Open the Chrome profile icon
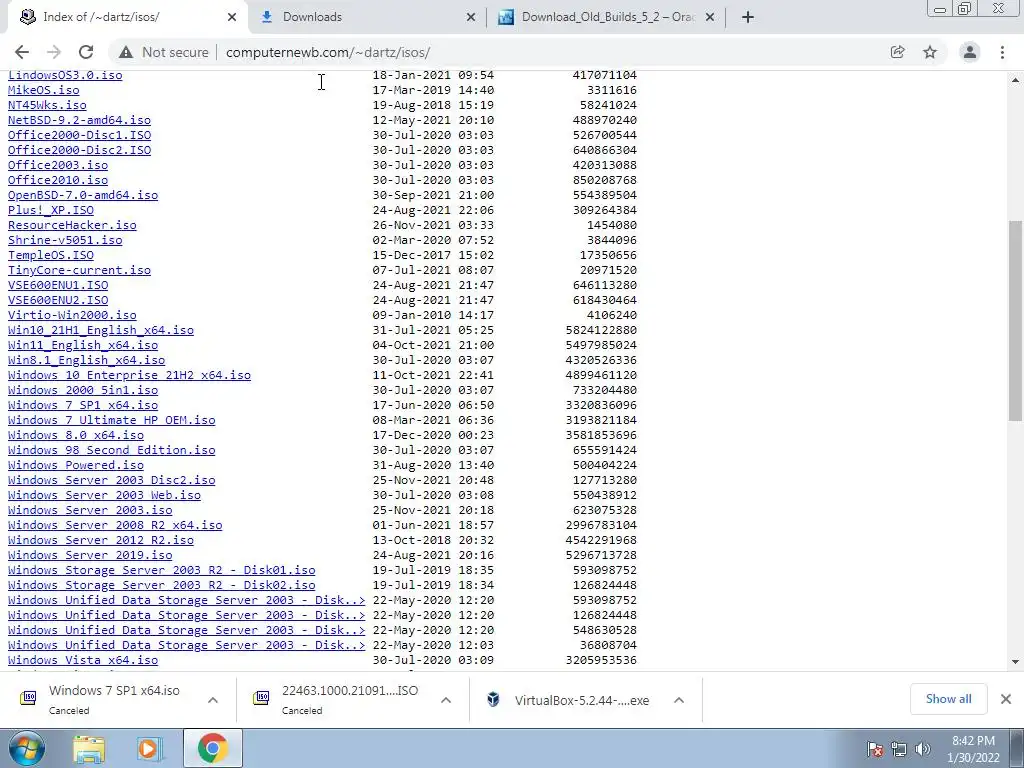Screen dimensions: 1024x768 pos(970,52)
